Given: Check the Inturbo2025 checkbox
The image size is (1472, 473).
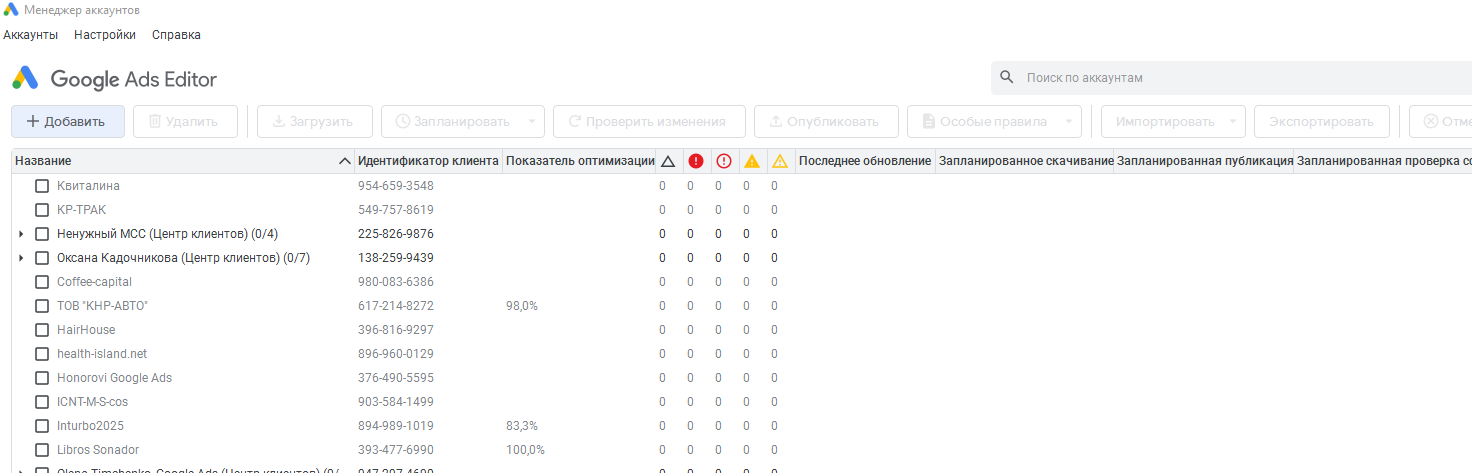Looking at the screenshot, I should [x=42, y=426].
